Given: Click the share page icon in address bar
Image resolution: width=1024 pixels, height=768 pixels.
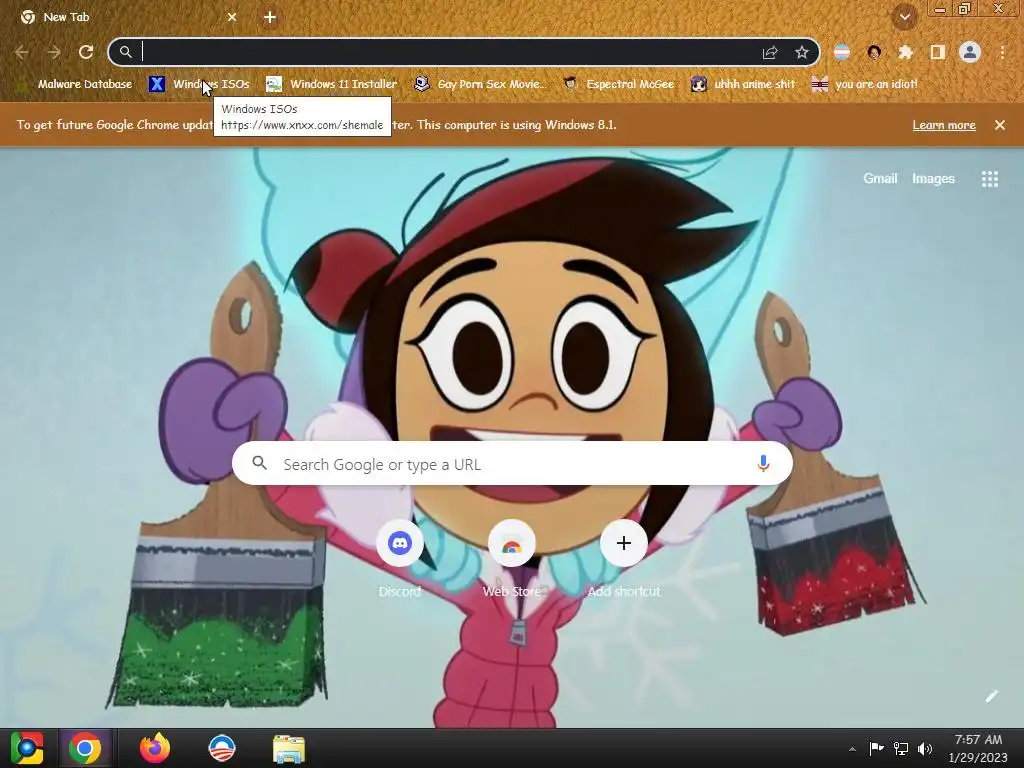Looking at the screenshot, I should click(770, 52).
